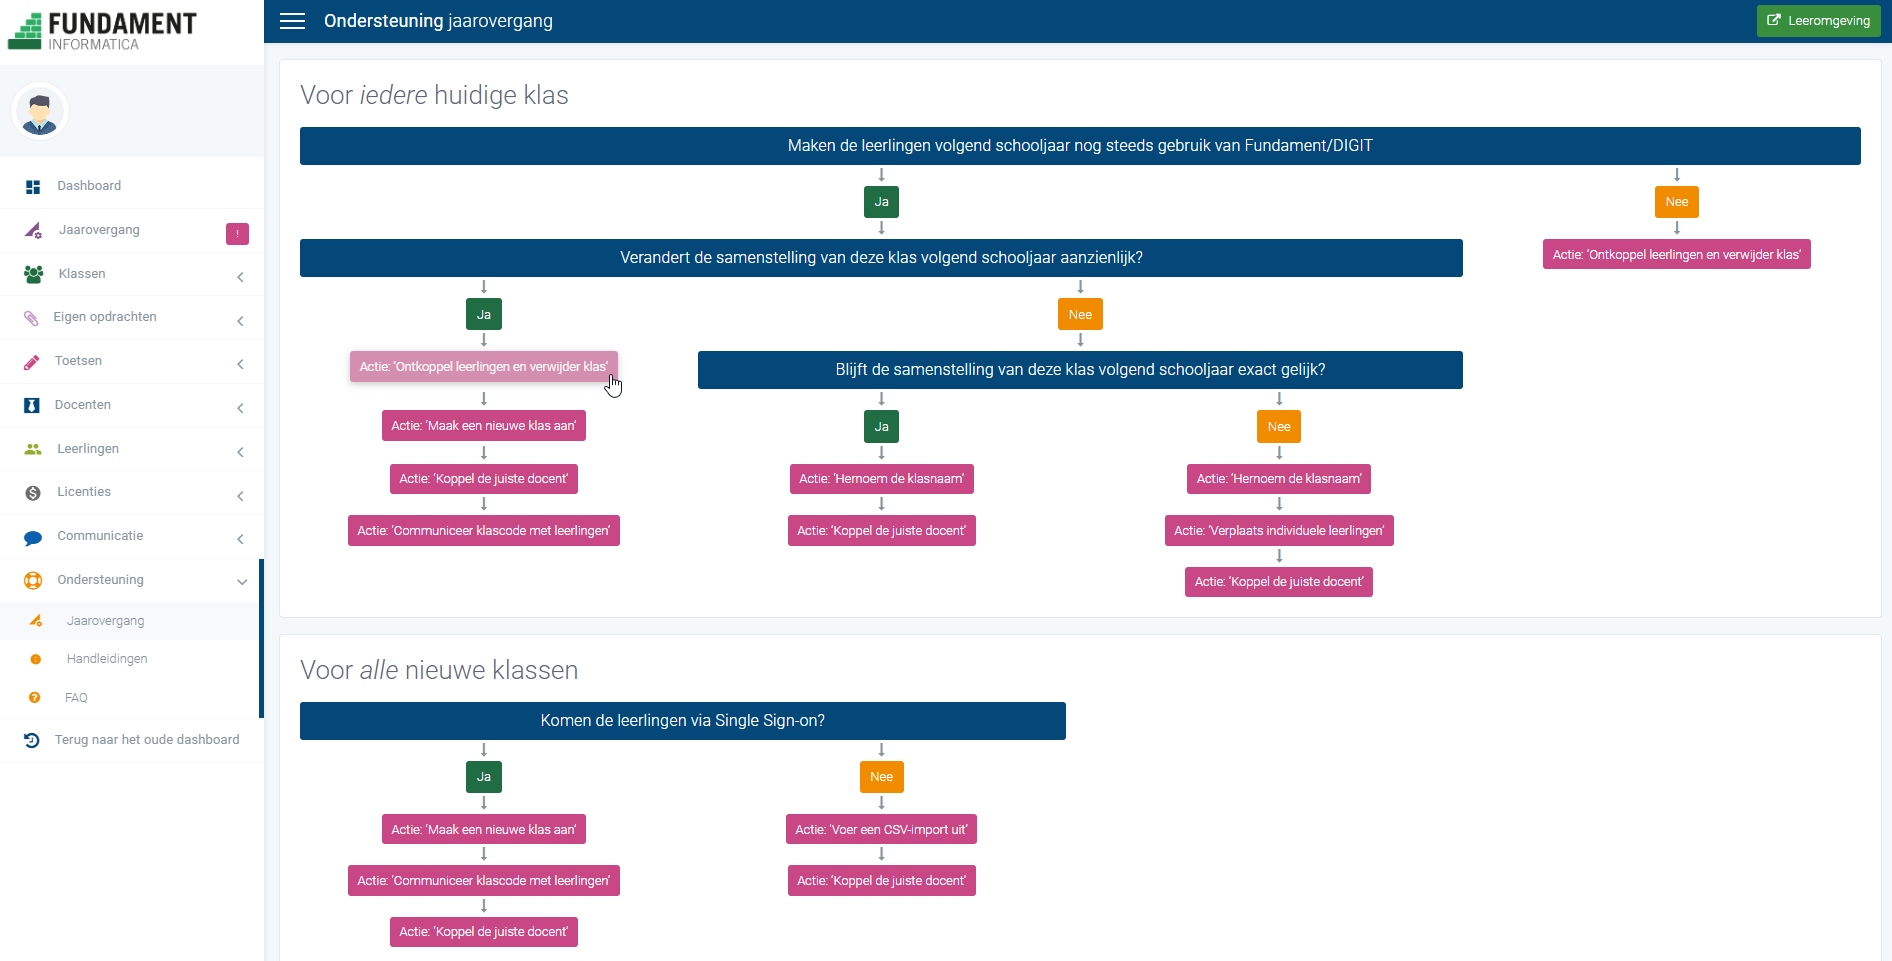
Task: Click the Licenties dollar-coin icon
Action: coord(33,493)
